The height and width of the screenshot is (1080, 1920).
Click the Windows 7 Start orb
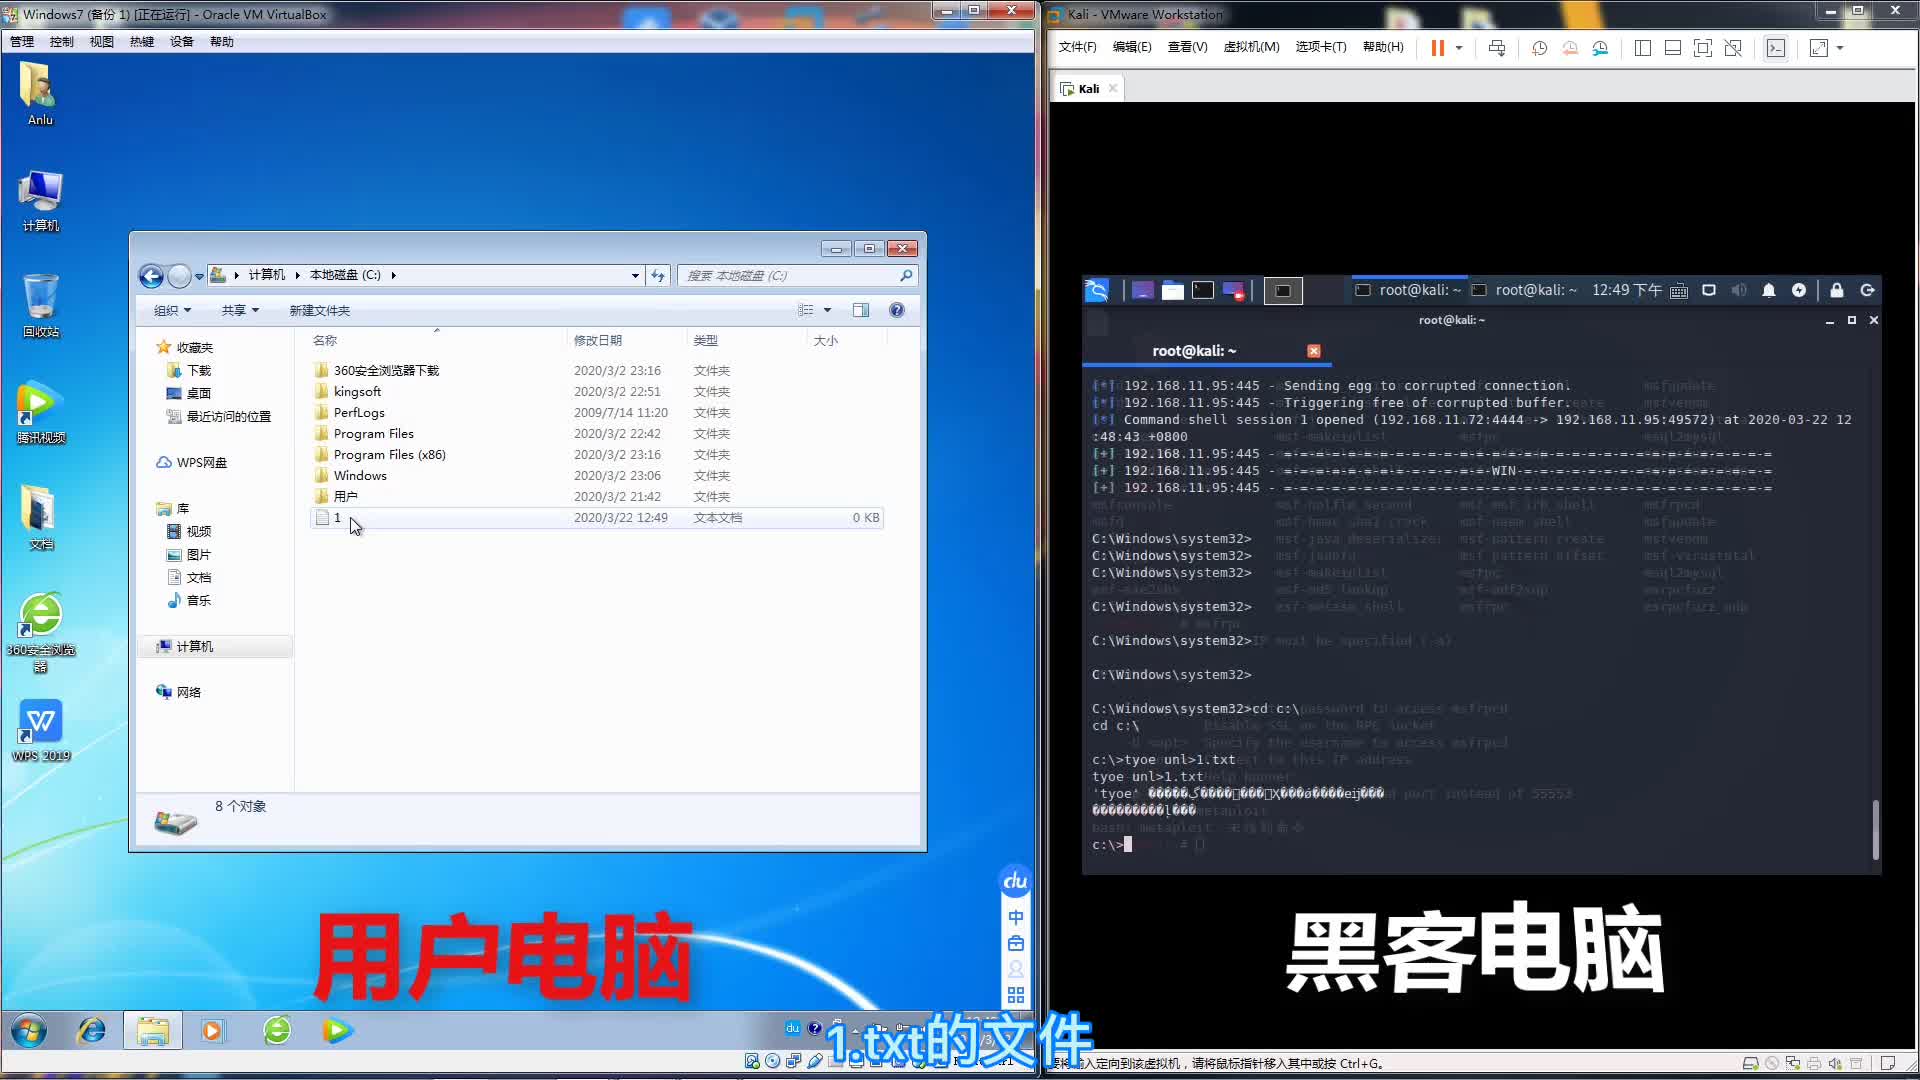[29, 1030]
